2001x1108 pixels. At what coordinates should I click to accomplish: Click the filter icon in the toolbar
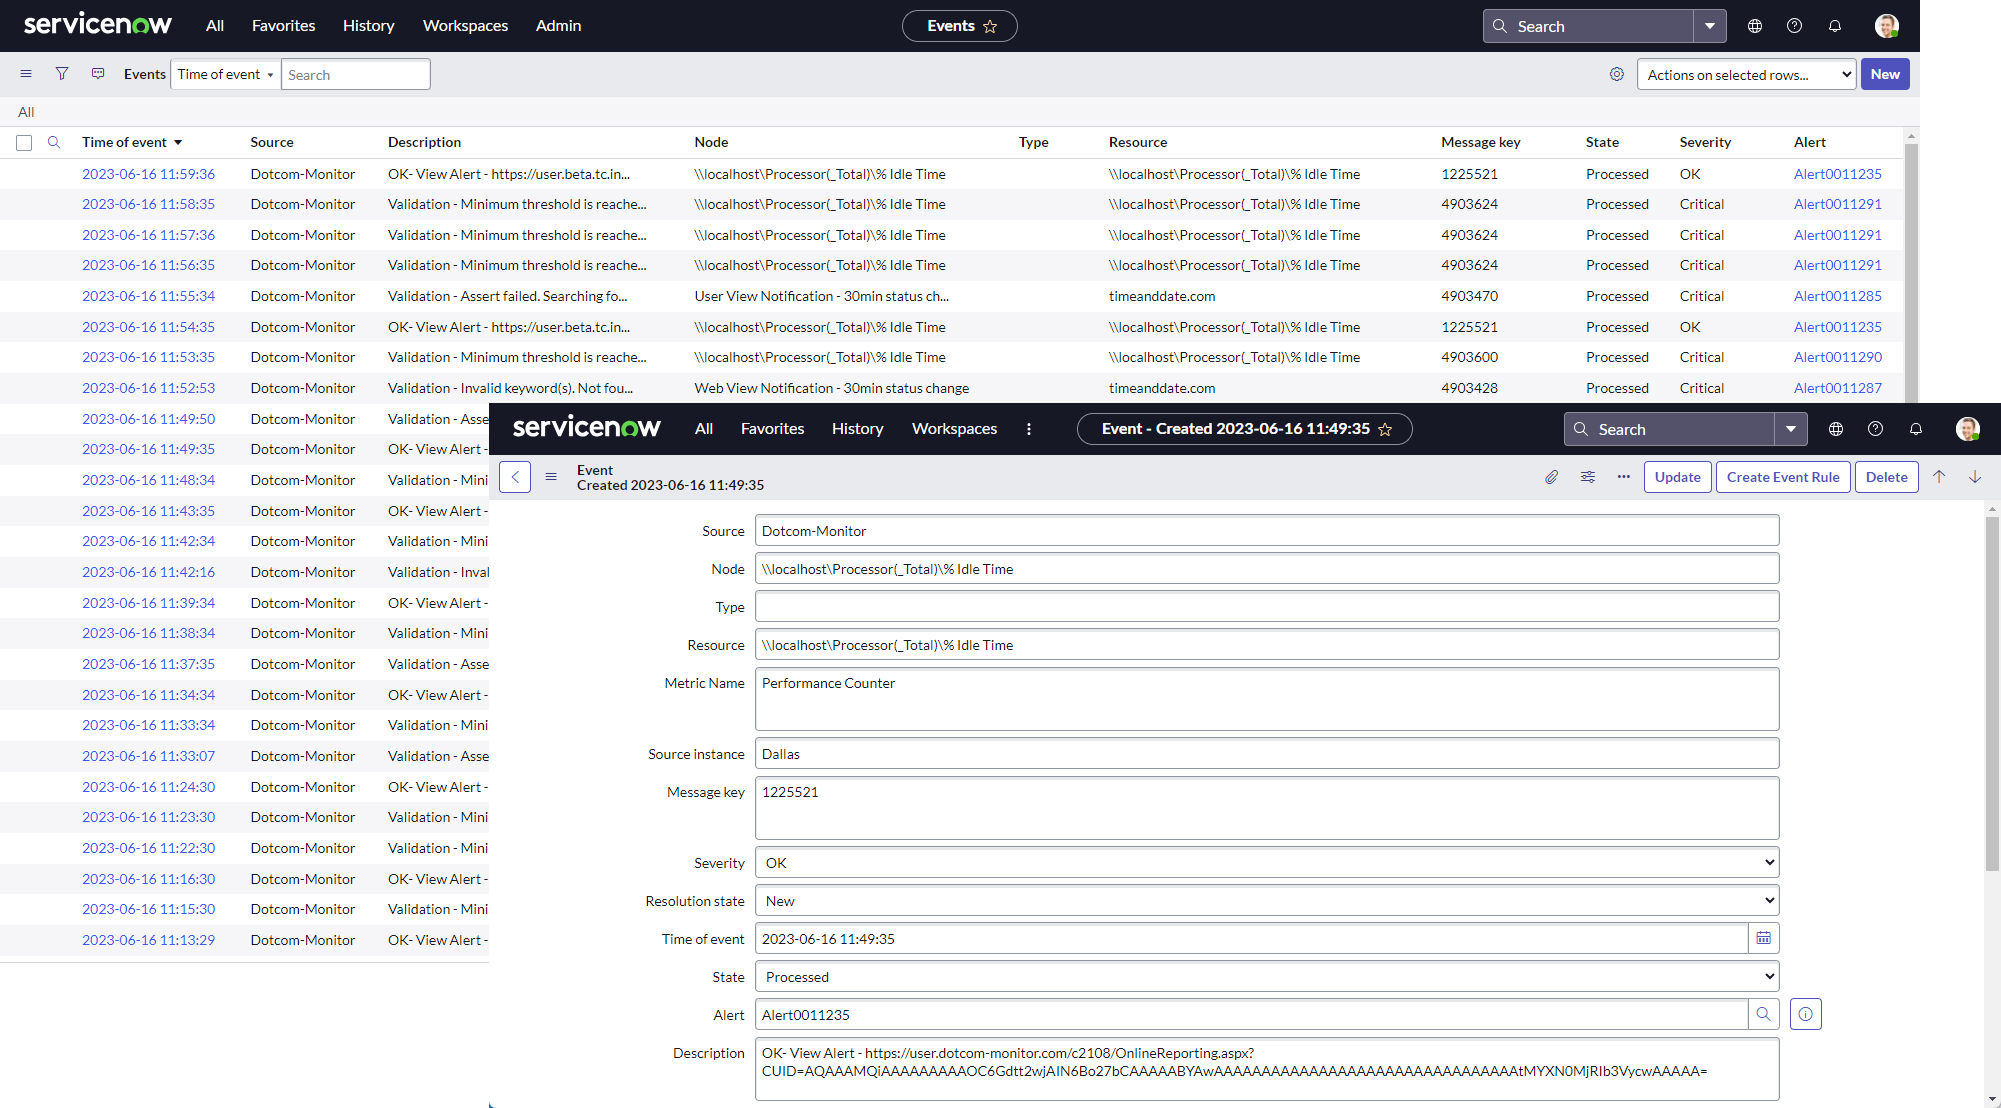tap(63, 74)
